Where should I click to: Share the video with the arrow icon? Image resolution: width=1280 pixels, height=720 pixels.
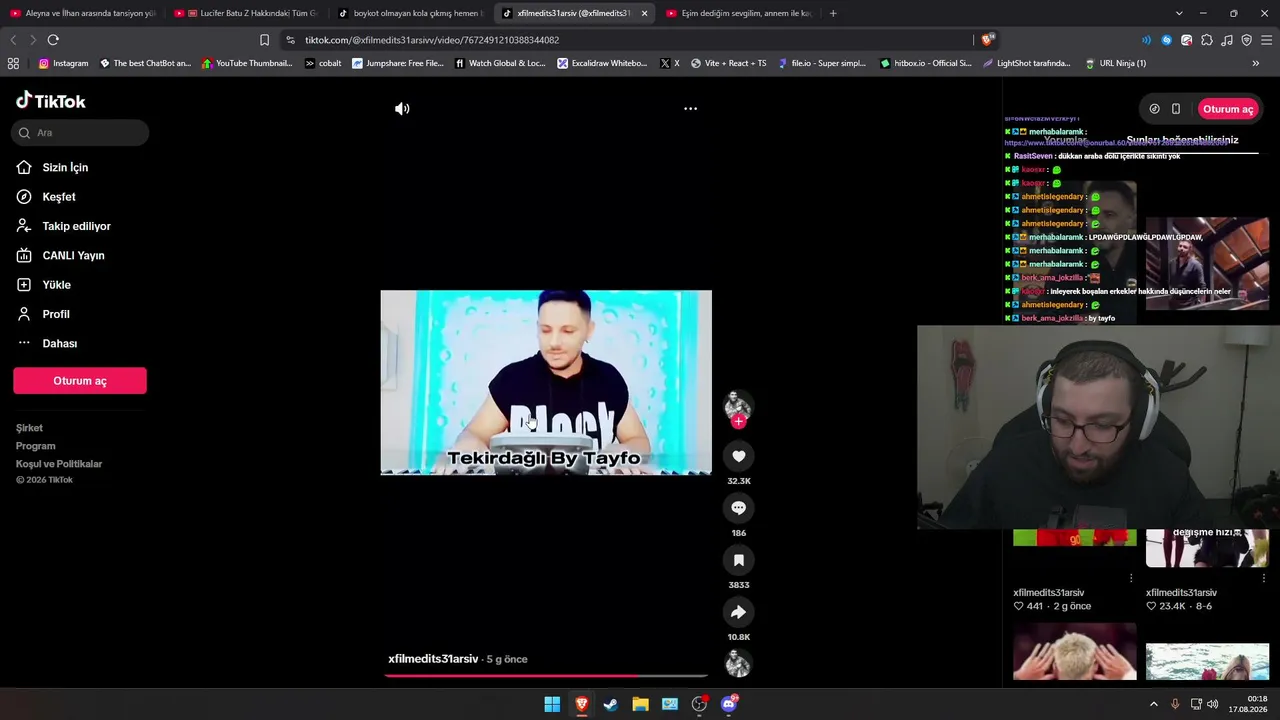tap(739, 612)
